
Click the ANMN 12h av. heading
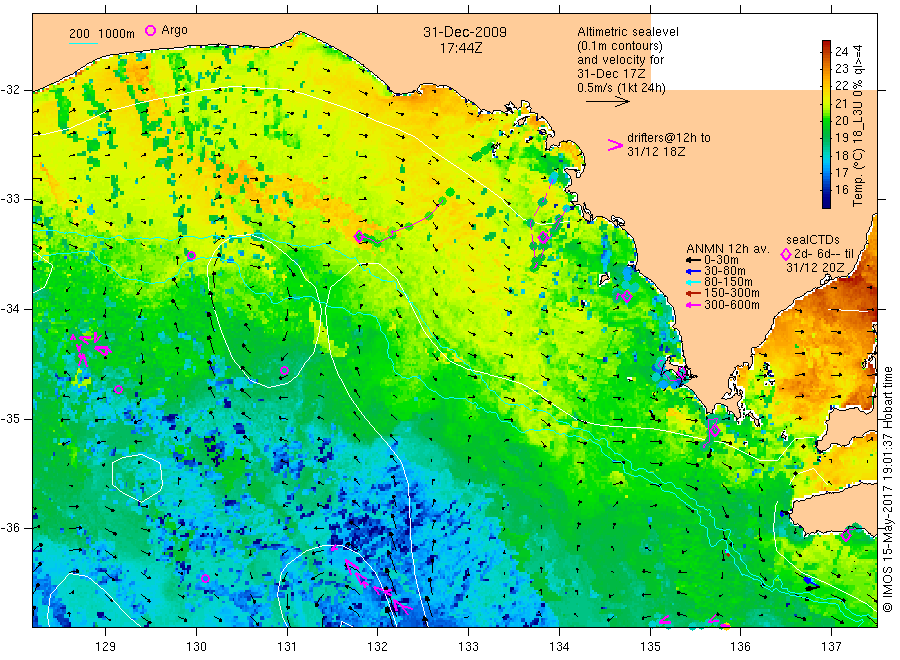[x=728, y=249]
